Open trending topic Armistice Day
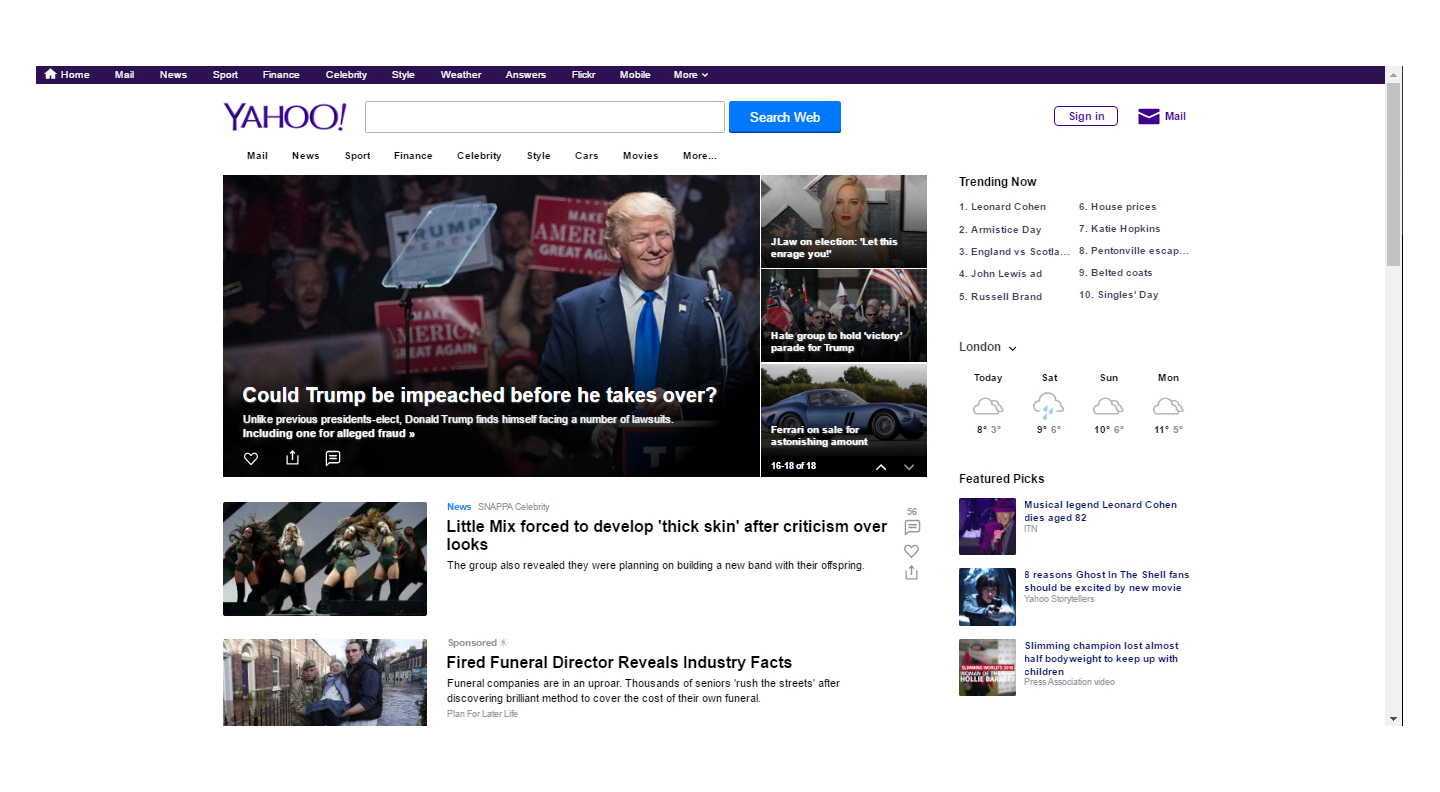Viewport: 1440px width, 792px height. 1006,230
